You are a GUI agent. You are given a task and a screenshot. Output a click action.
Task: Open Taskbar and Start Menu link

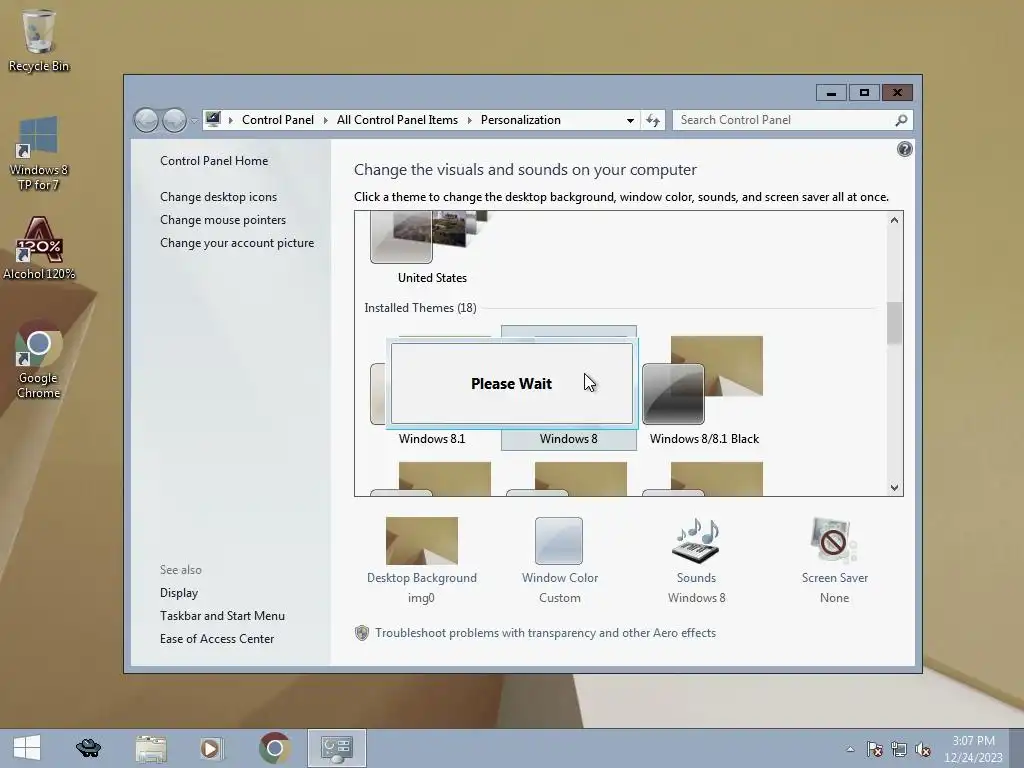pos(222,616)
